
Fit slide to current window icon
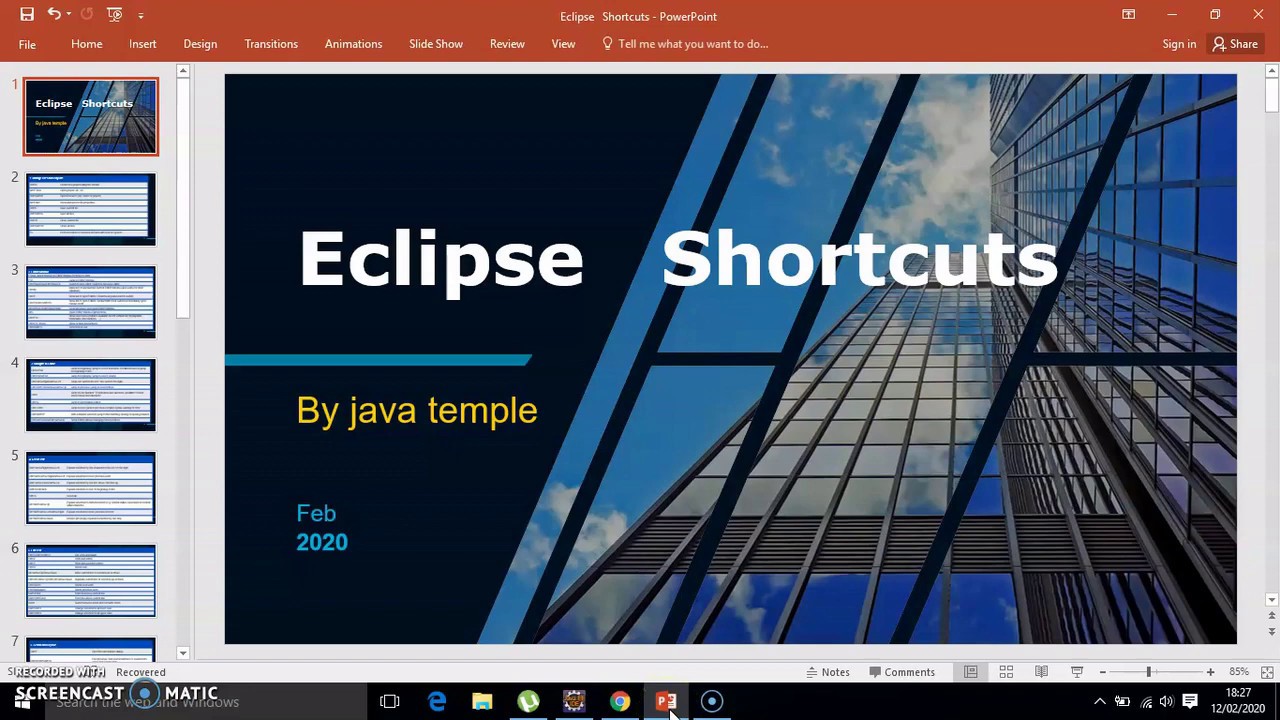[1267, 672]
